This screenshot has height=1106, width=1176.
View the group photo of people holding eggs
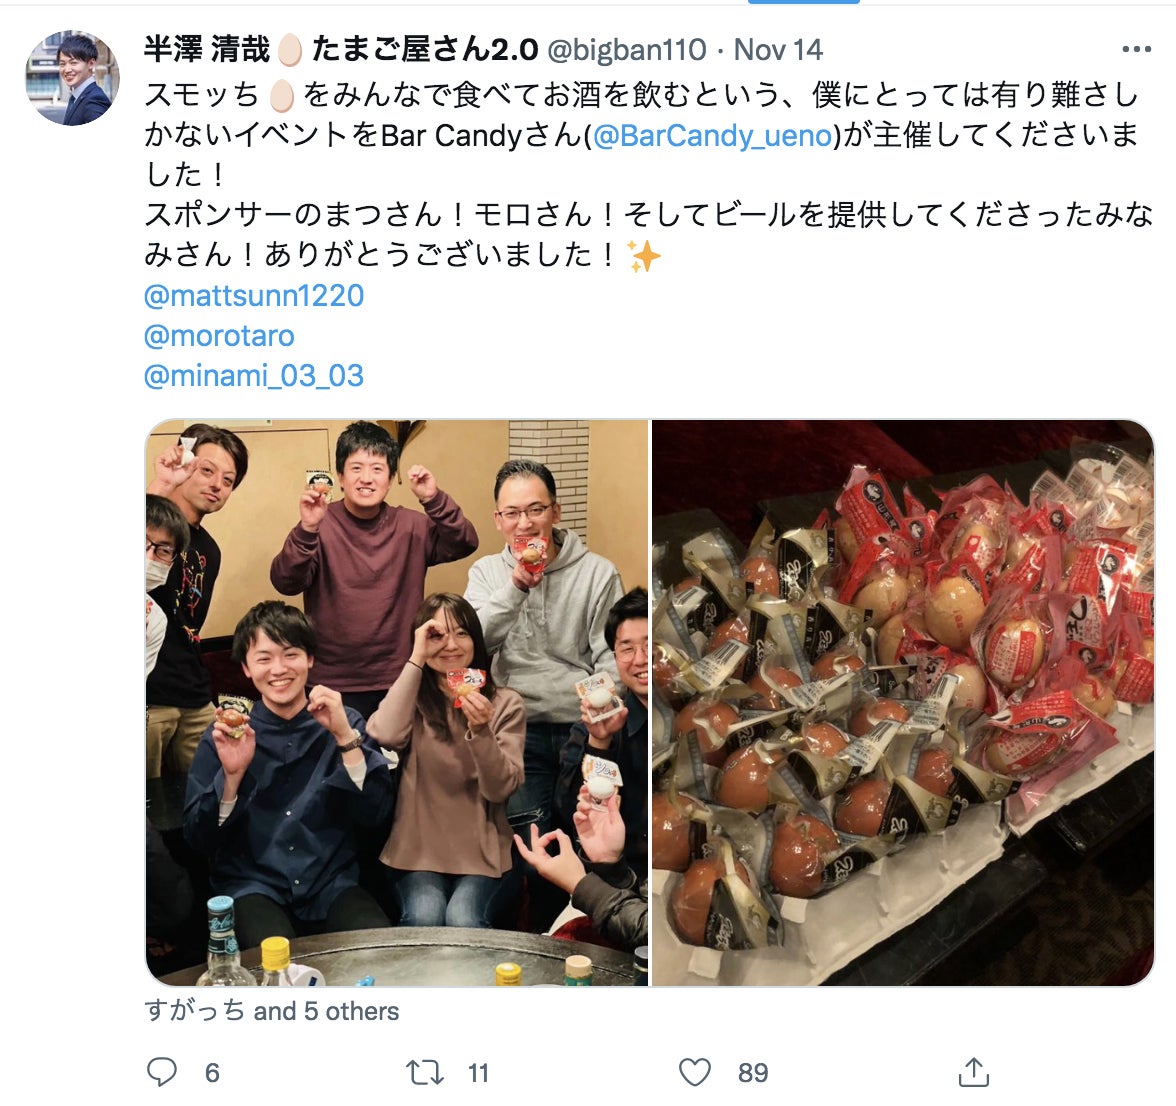pyautogui.click(x=397, y=703)
